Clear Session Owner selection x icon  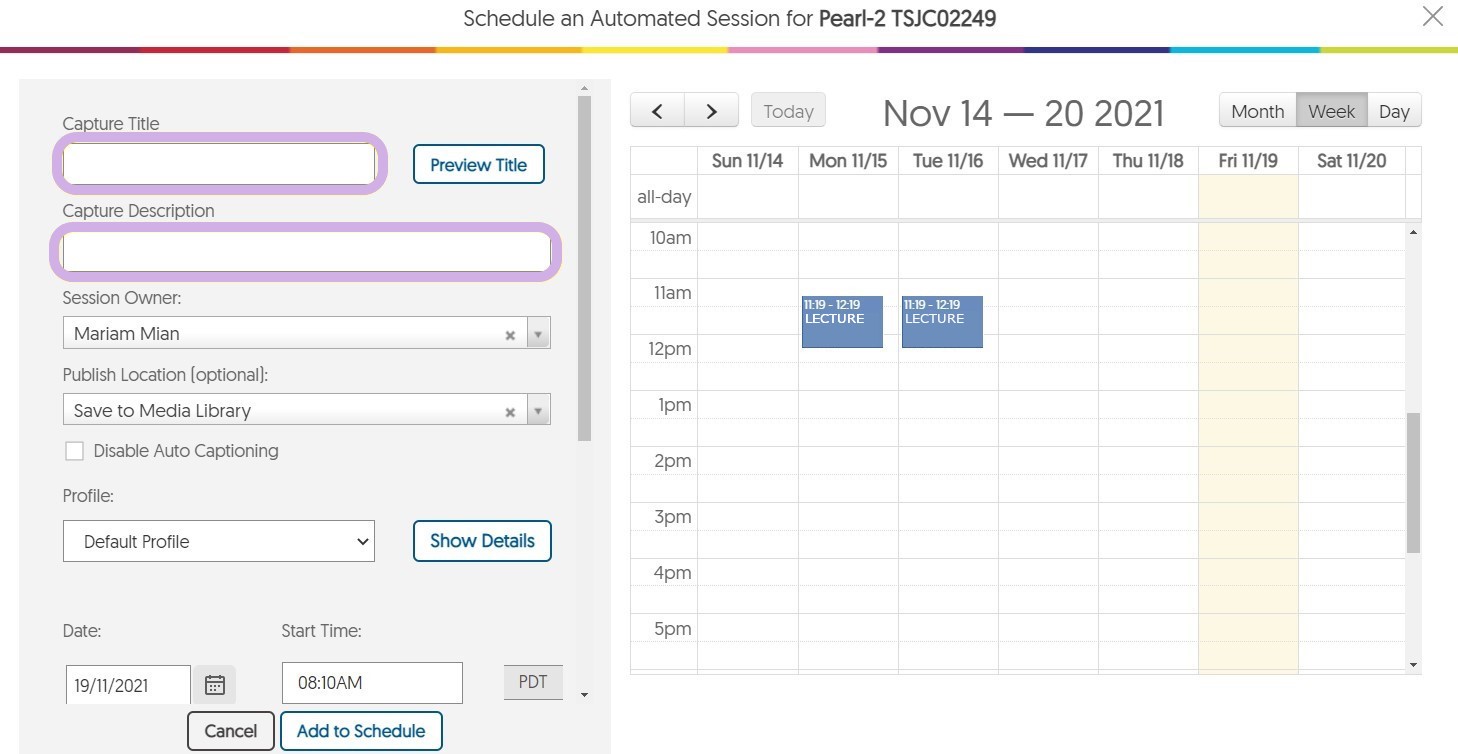point(510,335)
